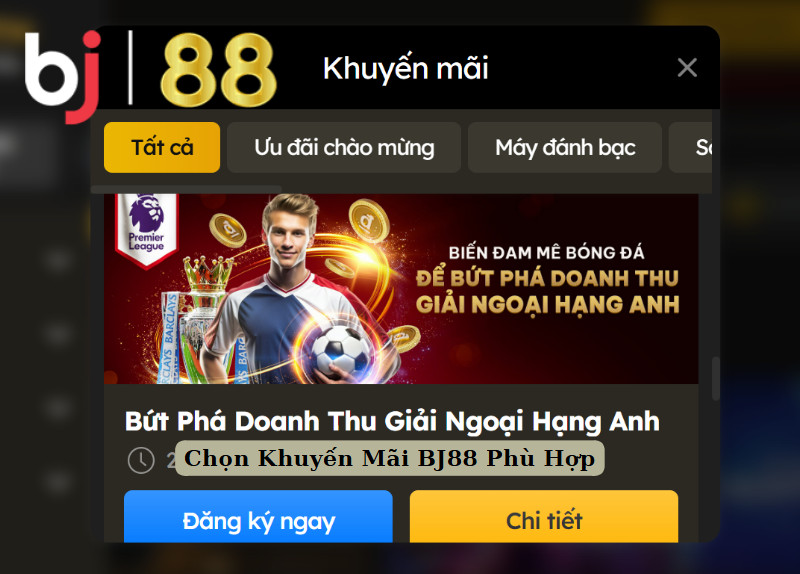Open promotion details via Chi tiết button
800x574 pixels.
[544, 516]
